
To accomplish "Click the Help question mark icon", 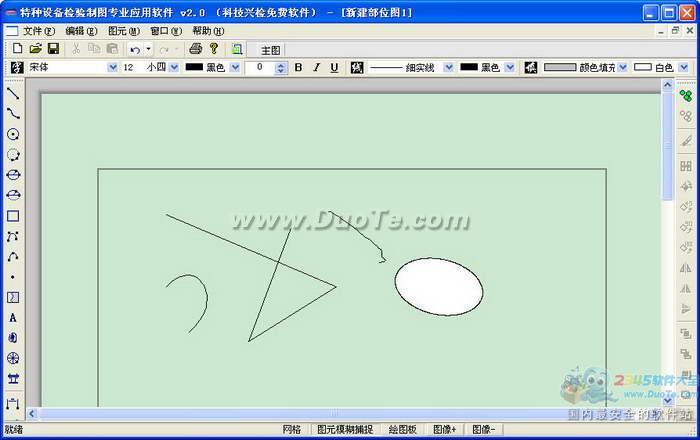I will click(214, 49).
